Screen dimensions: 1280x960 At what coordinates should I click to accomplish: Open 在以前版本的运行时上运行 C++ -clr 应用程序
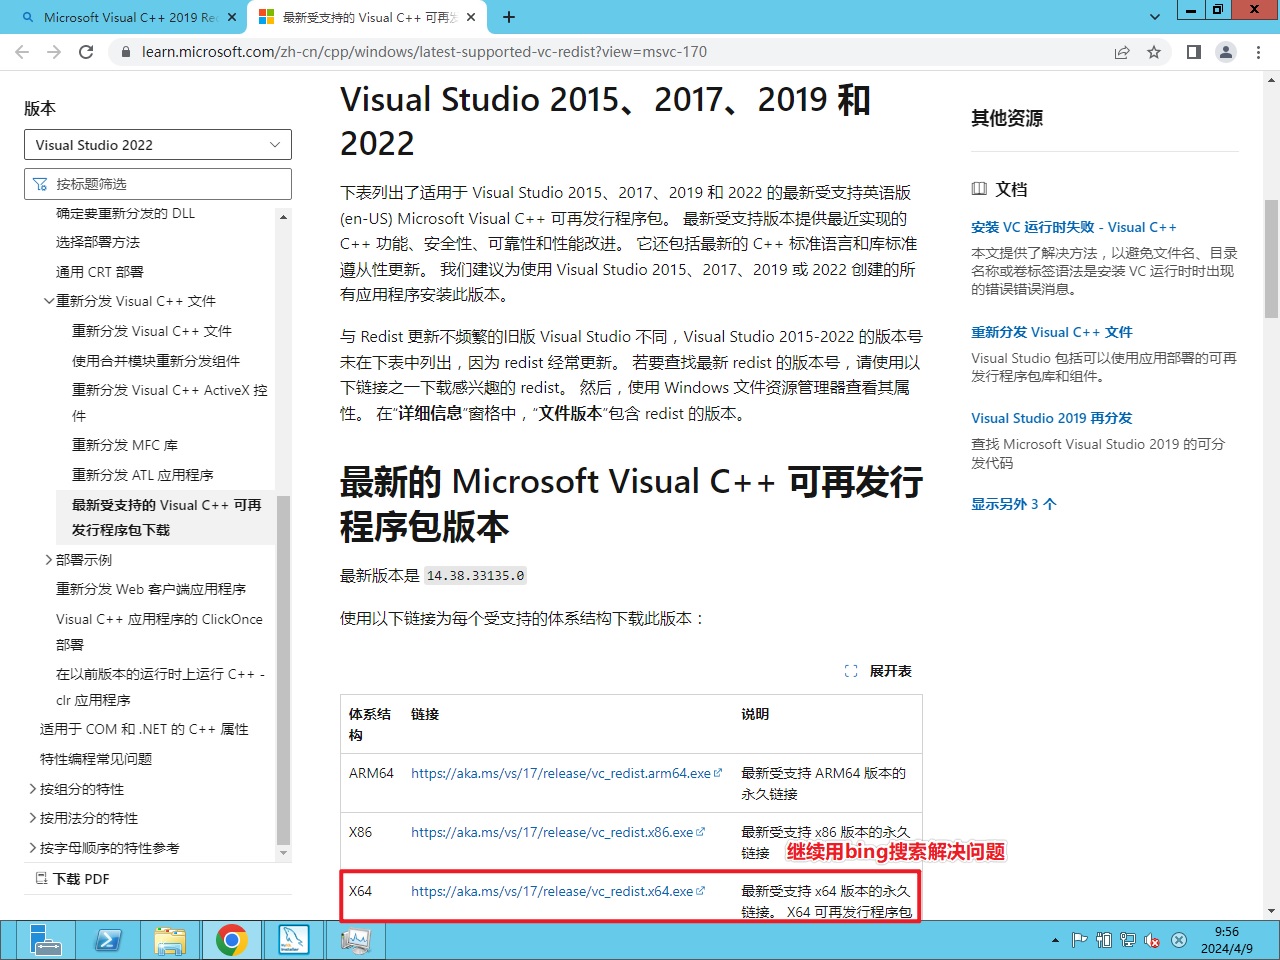[160, 687]
